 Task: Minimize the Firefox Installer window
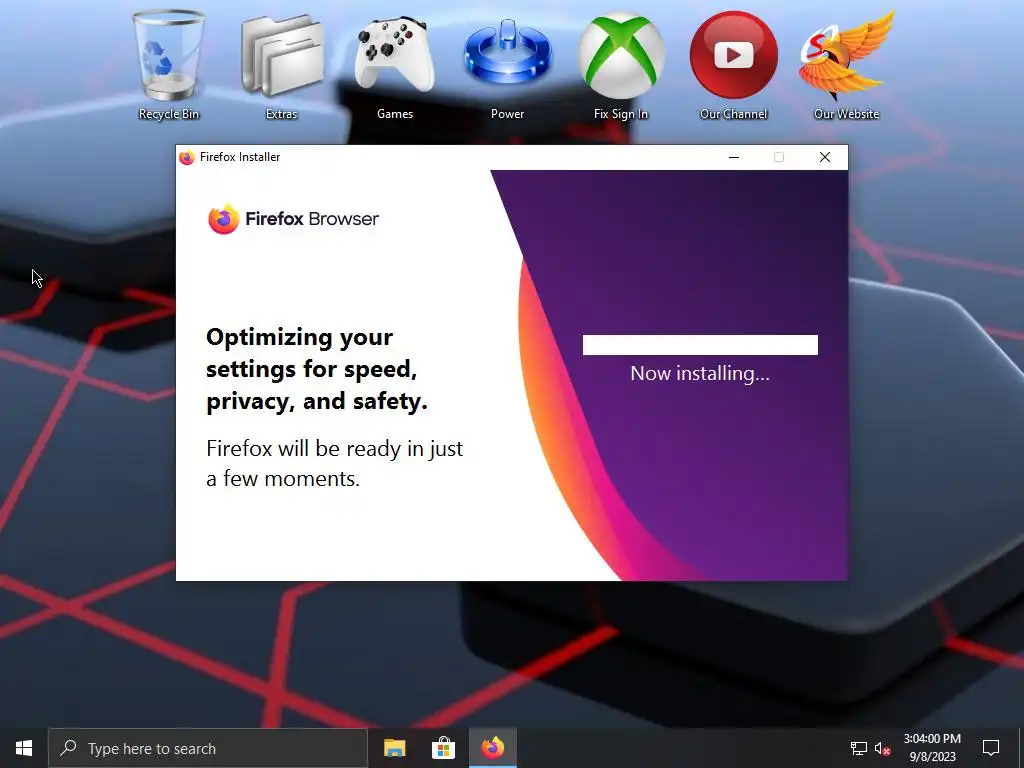tap(734, 157)
